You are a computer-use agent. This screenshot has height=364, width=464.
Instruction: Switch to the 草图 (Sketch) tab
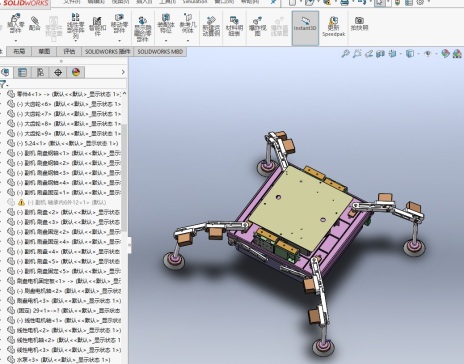(44, 52)
